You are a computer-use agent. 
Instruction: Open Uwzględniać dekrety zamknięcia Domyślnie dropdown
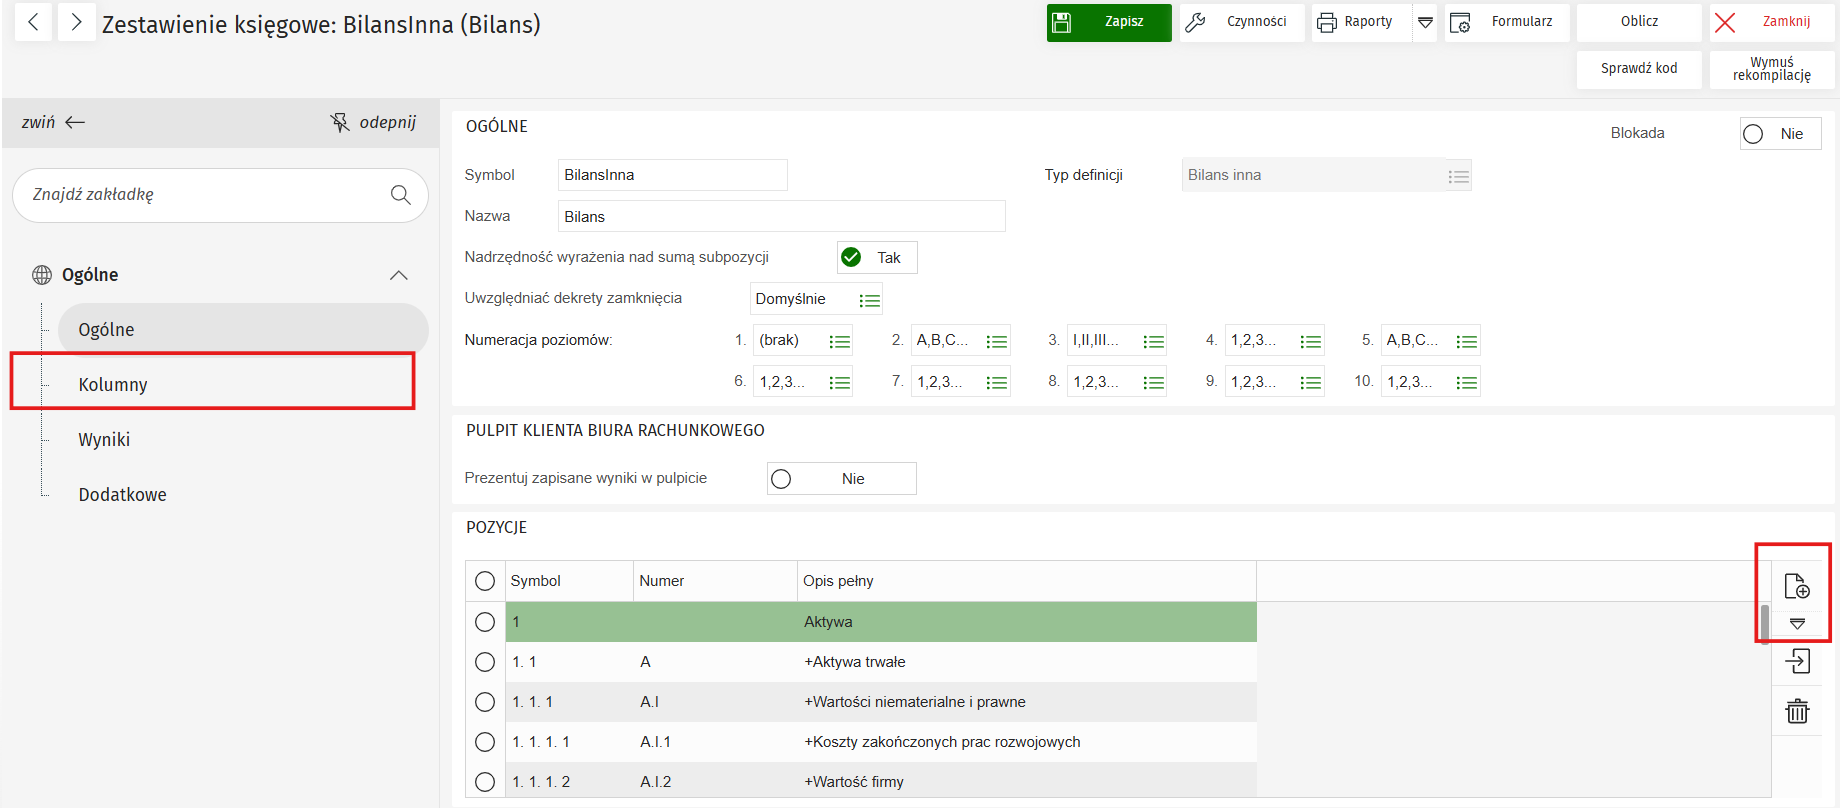[x=869, y=300]
